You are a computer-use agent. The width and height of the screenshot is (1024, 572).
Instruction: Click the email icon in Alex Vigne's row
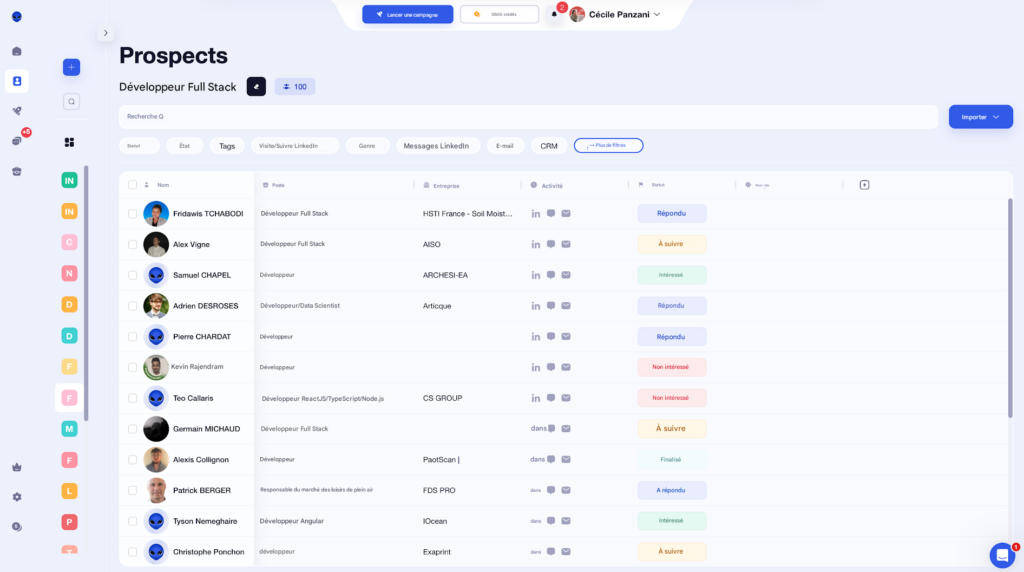point(566,244)
